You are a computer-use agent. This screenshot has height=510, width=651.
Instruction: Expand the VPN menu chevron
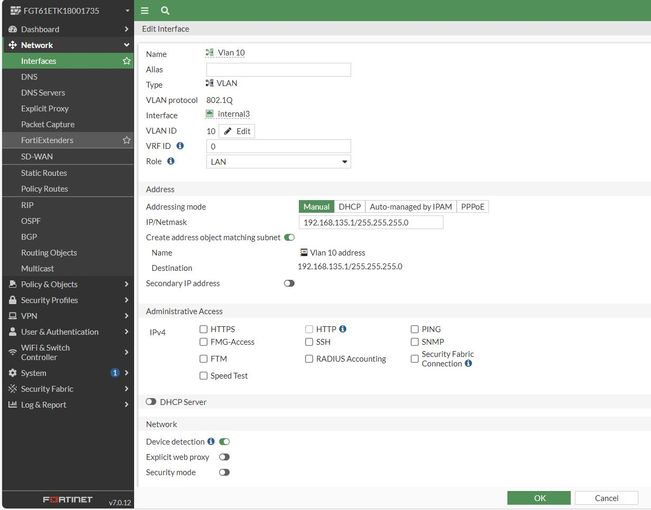point(126,316)
